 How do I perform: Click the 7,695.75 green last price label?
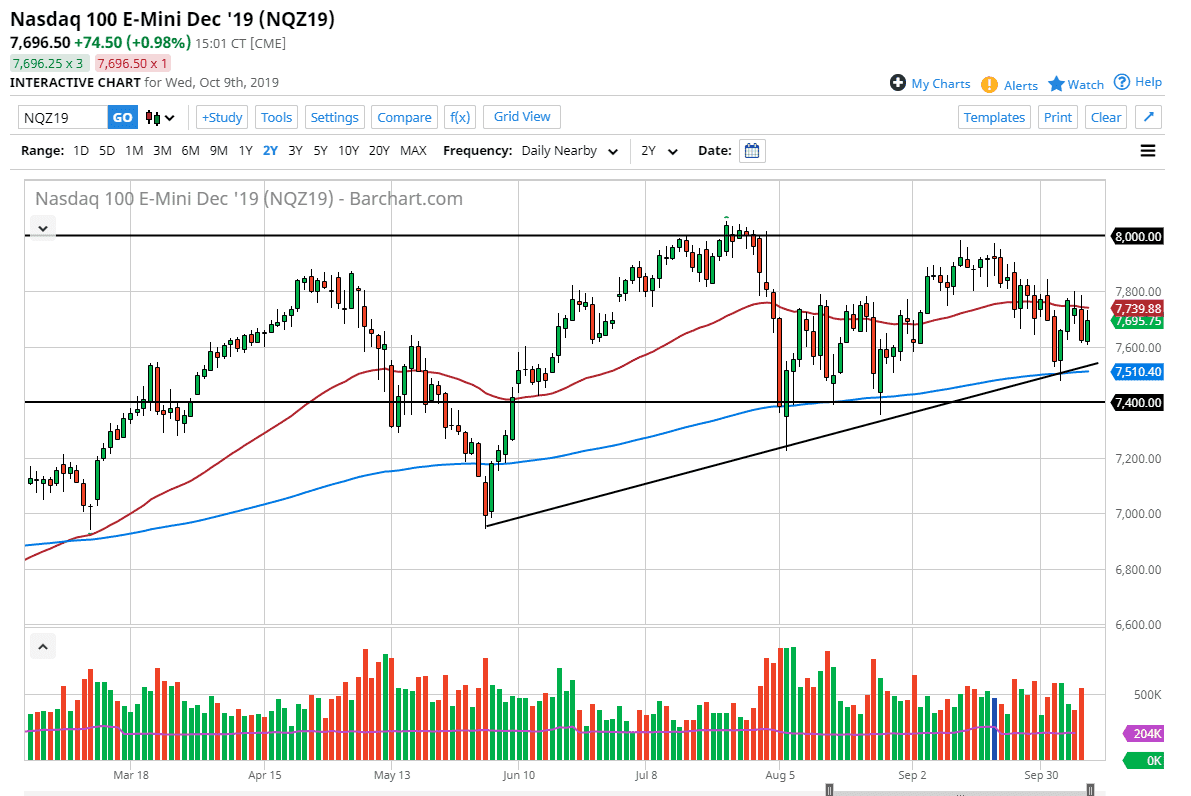(1138, 321)
